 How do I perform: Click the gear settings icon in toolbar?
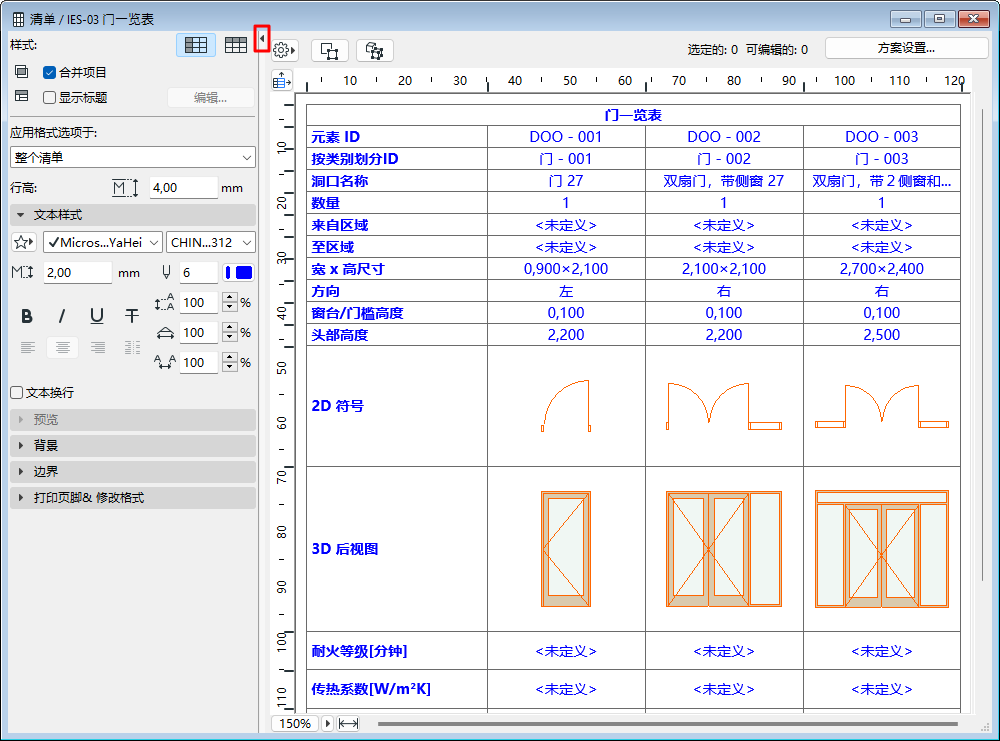282,50
